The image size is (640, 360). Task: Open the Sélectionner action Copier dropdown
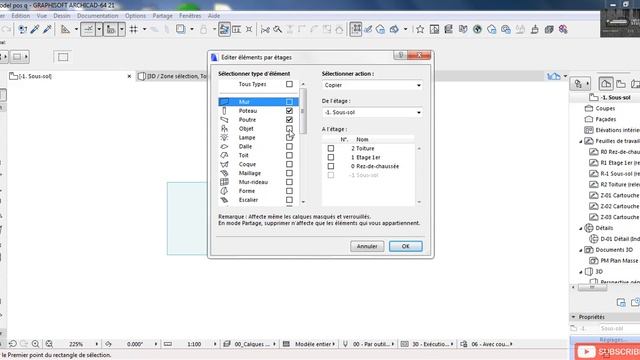[x=372, y=85]
